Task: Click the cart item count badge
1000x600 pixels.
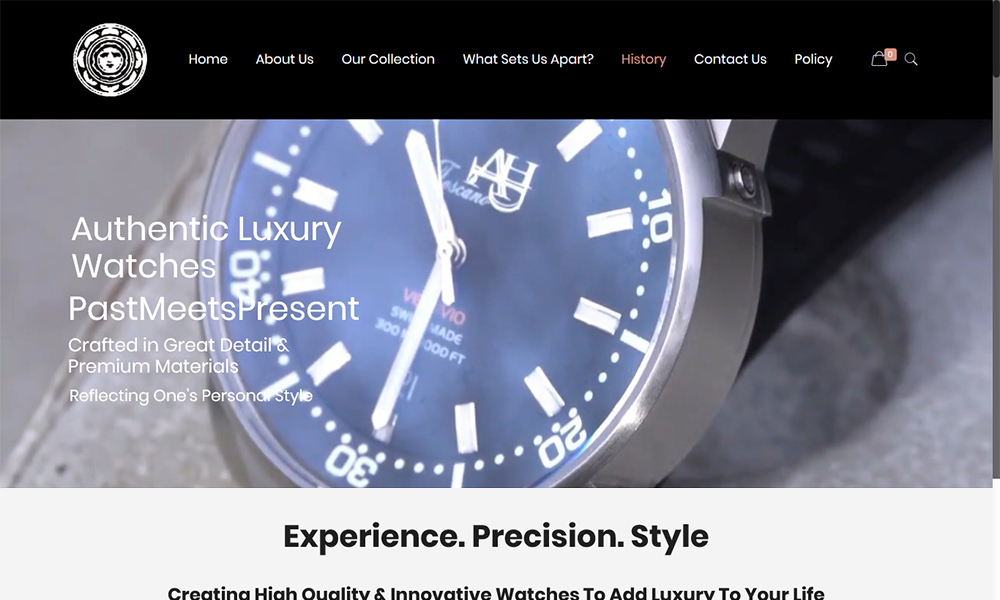Action: tap(890, 54)
